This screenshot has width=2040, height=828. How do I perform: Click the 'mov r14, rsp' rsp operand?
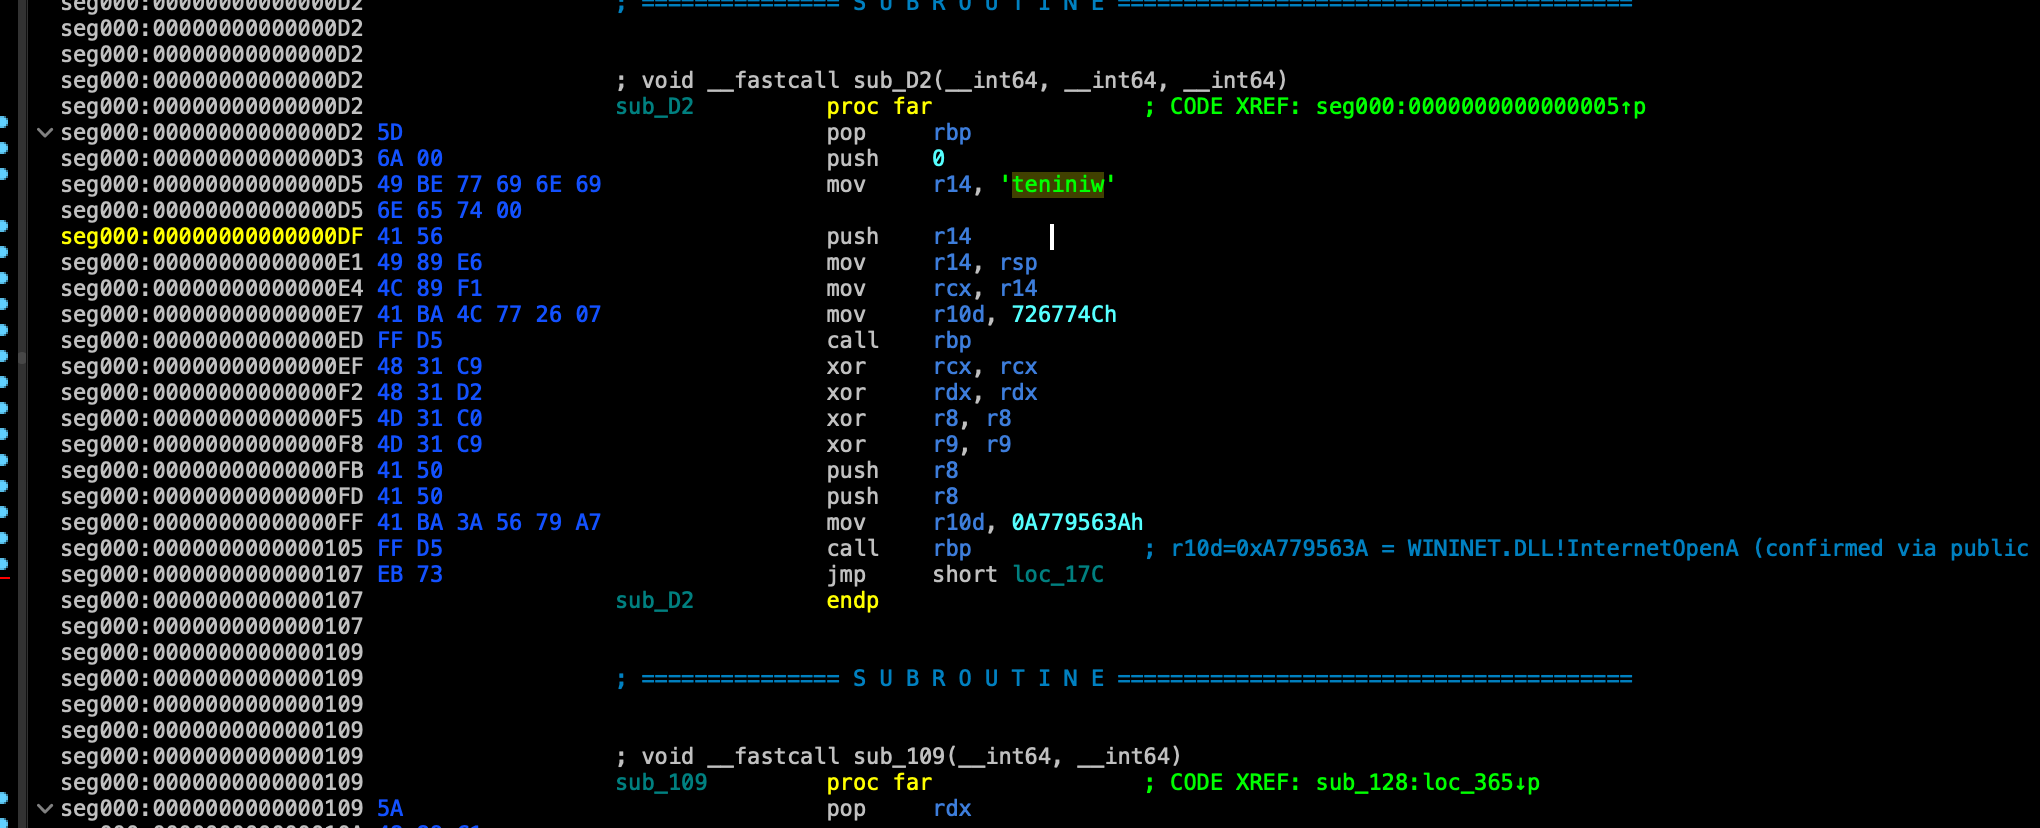(1018, 262)
